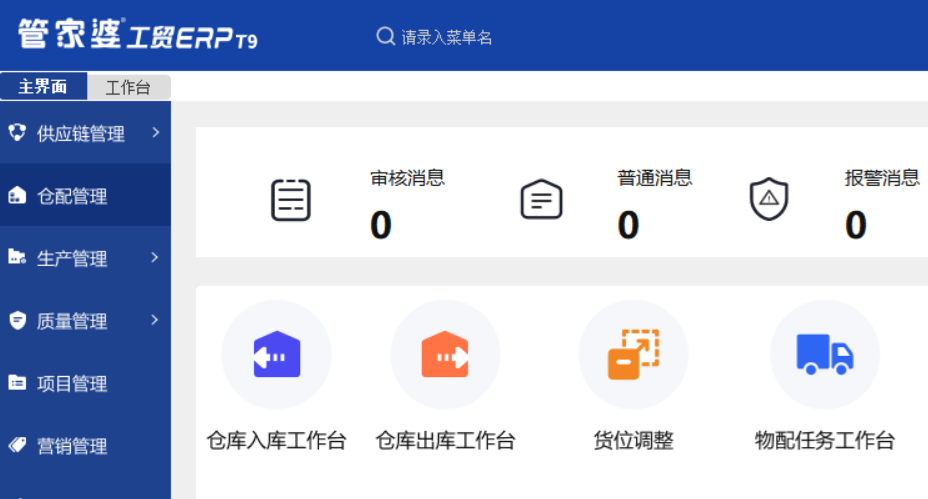Focus the 请录入菜单名 search field
The height and width of the screenshot is (499, 928).
tap(447, 37)
